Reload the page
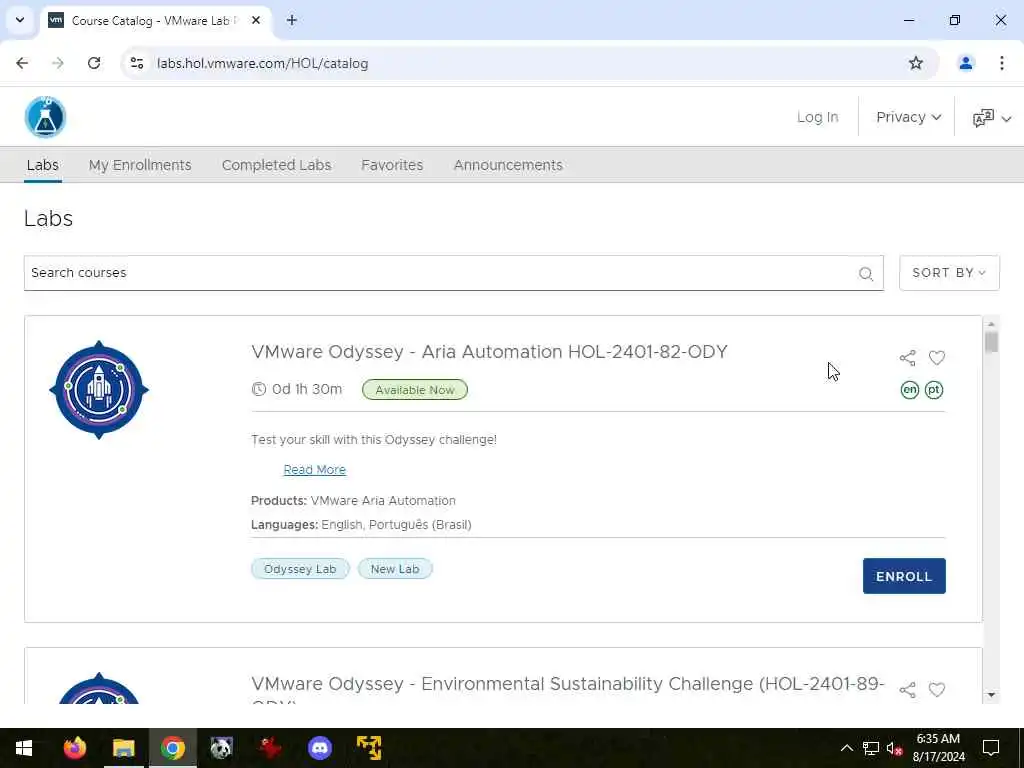The height and width of the screenshot is (768, 1024). 94,63
